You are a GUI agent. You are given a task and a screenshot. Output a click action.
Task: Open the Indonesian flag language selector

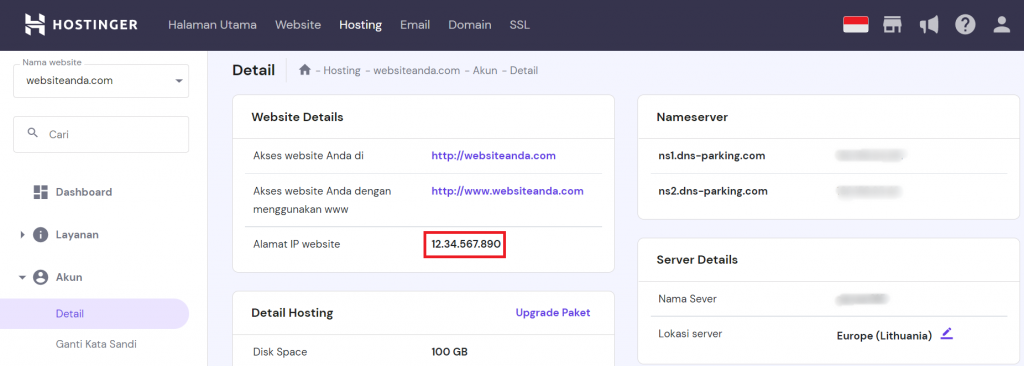point(856,25)
